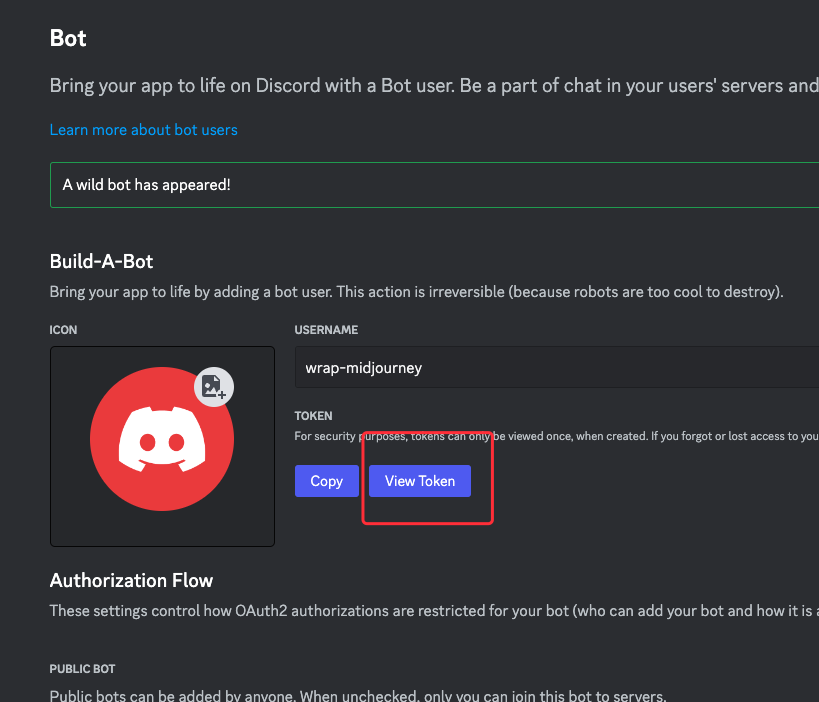Click the Authorization Flow heading
Viewport: 819px width, 702px height.
(x=131, y=580)
